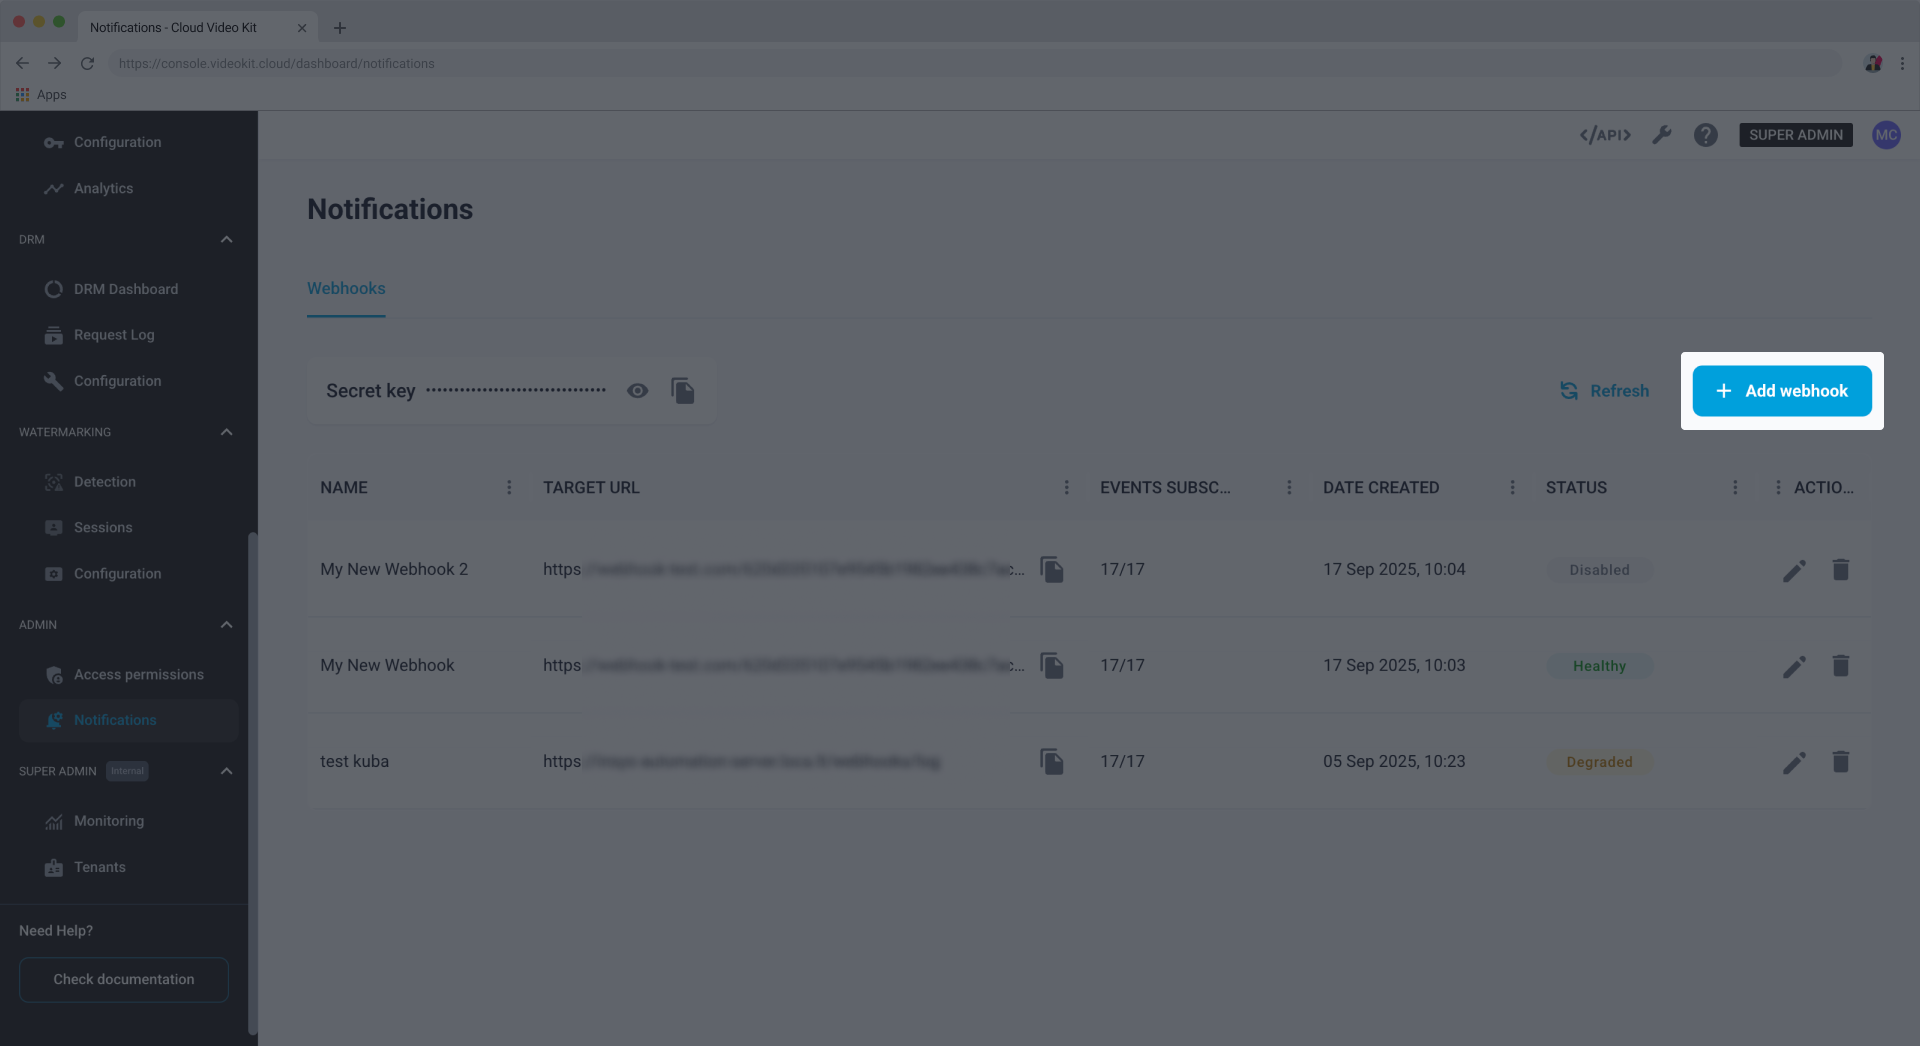The height and width of the screenshot is (1046, 1920).
Task: Open Watermarking Detection
Action: (105, 481)
